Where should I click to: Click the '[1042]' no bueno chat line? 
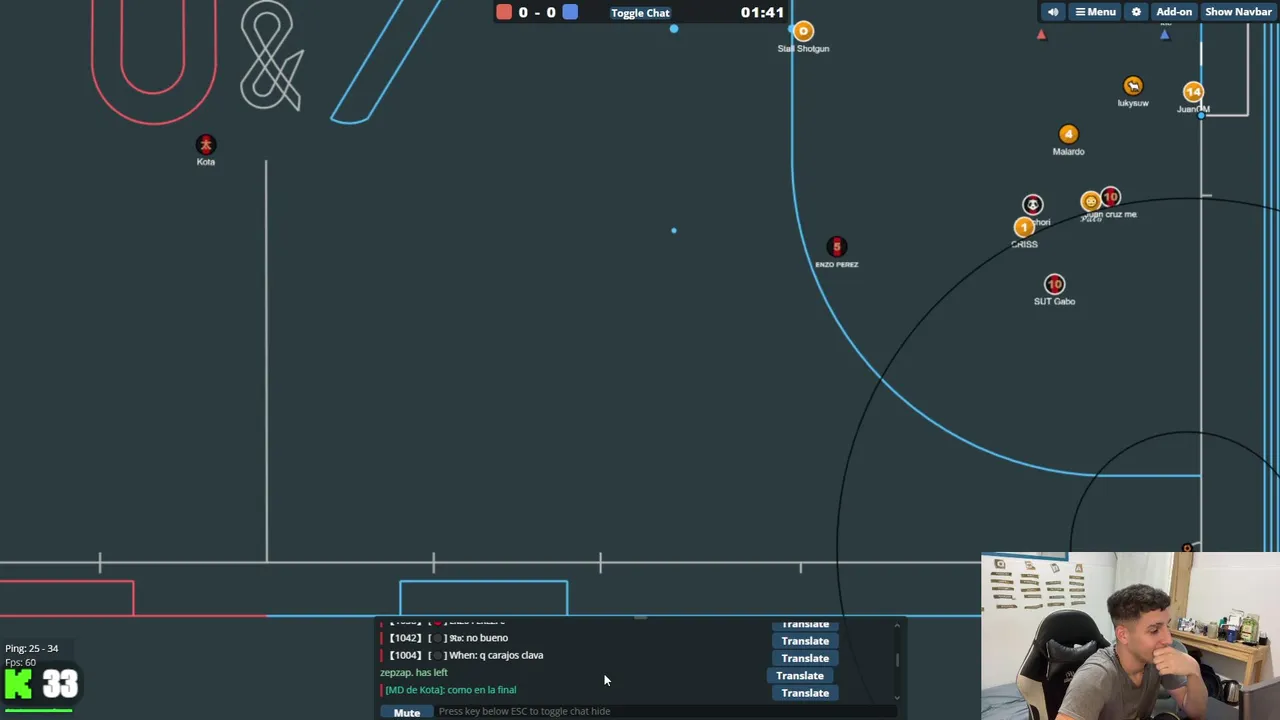448,638
